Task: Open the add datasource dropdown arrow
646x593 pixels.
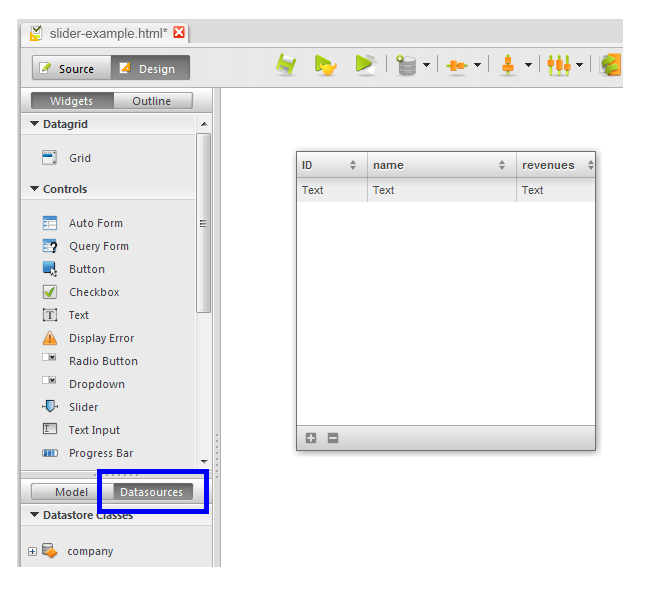Action: [x=426, y=65]
